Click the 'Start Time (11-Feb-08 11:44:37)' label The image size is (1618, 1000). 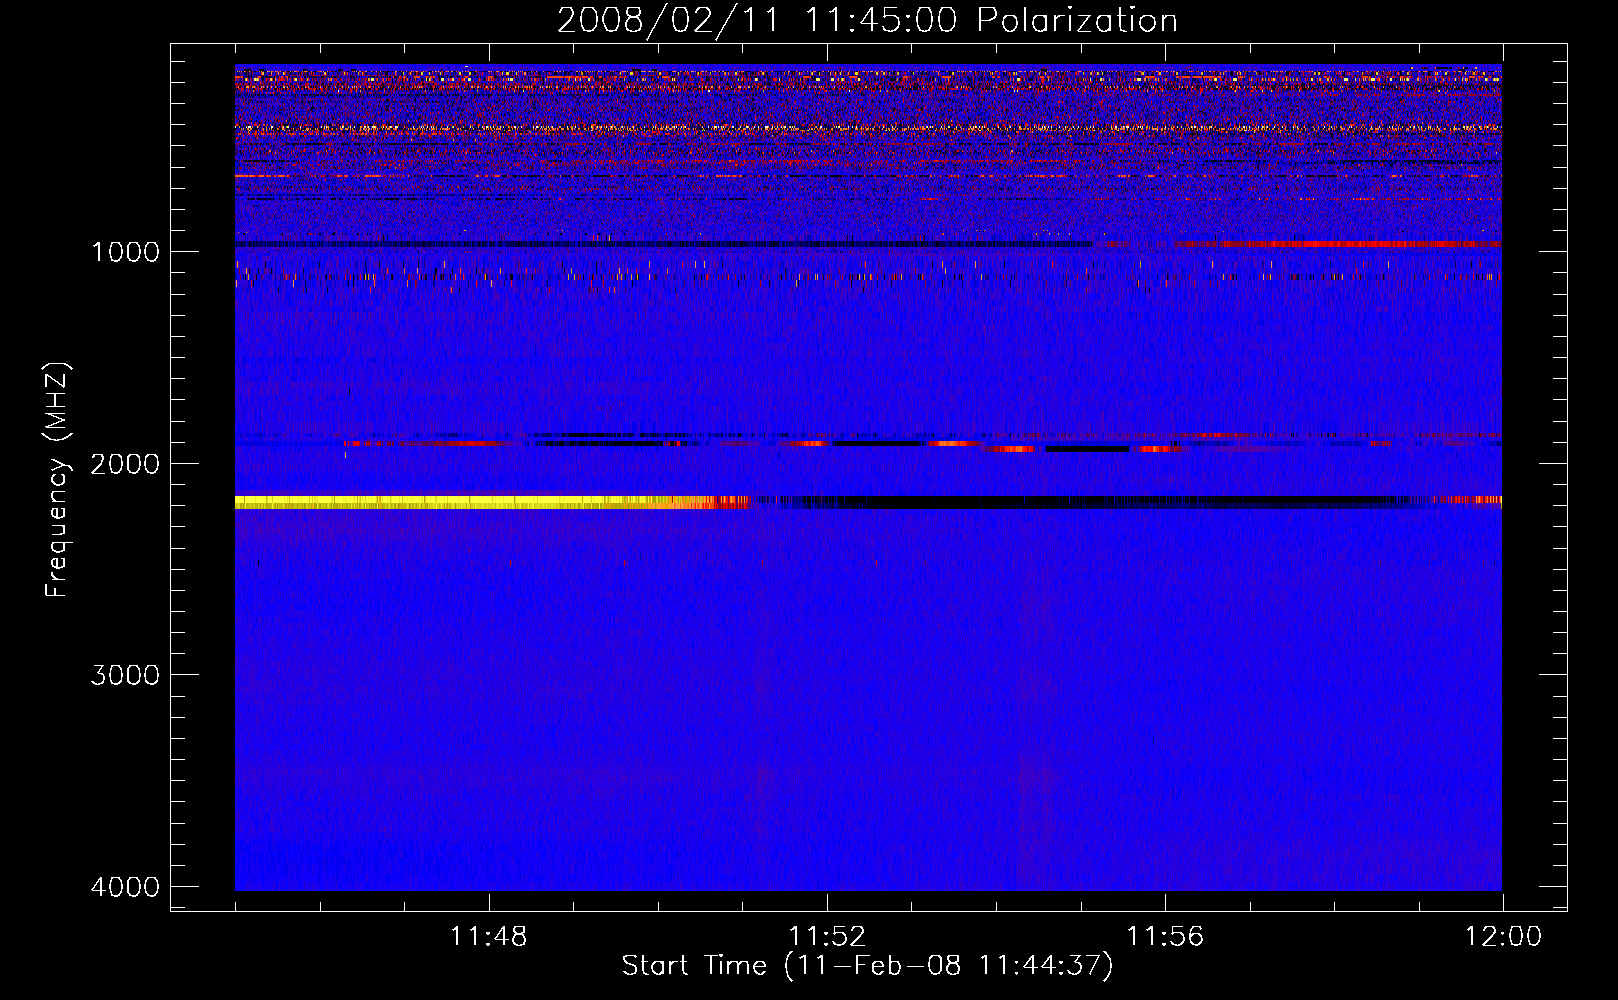tap(867, 966)
